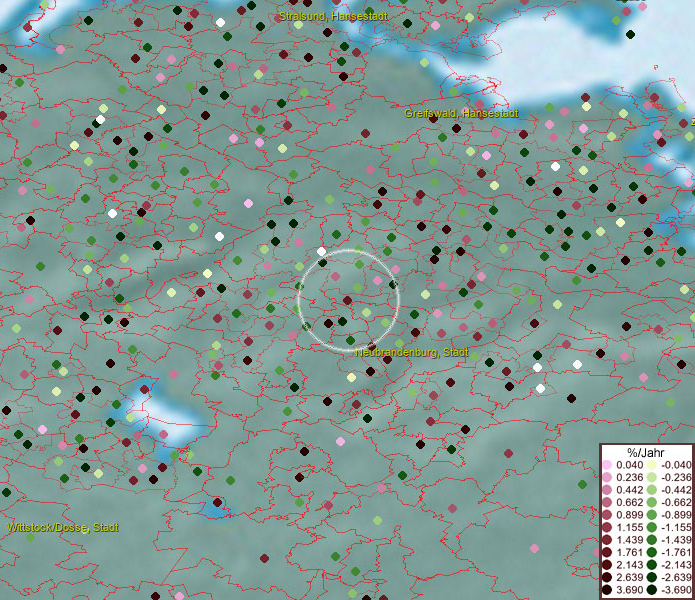695x600 pixels.
Task: Click the -3.690 legend value text
Action: pos(676,590)
